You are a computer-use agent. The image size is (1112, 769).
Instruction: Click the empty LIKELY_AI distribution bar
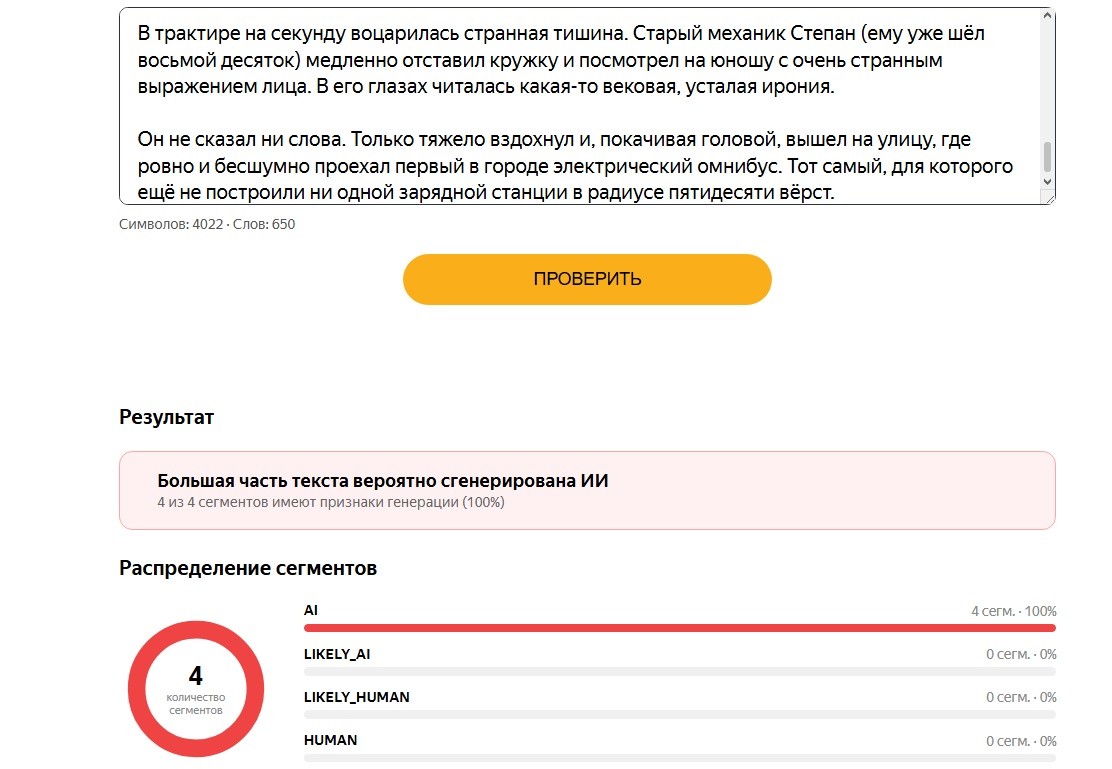point(679,671)
